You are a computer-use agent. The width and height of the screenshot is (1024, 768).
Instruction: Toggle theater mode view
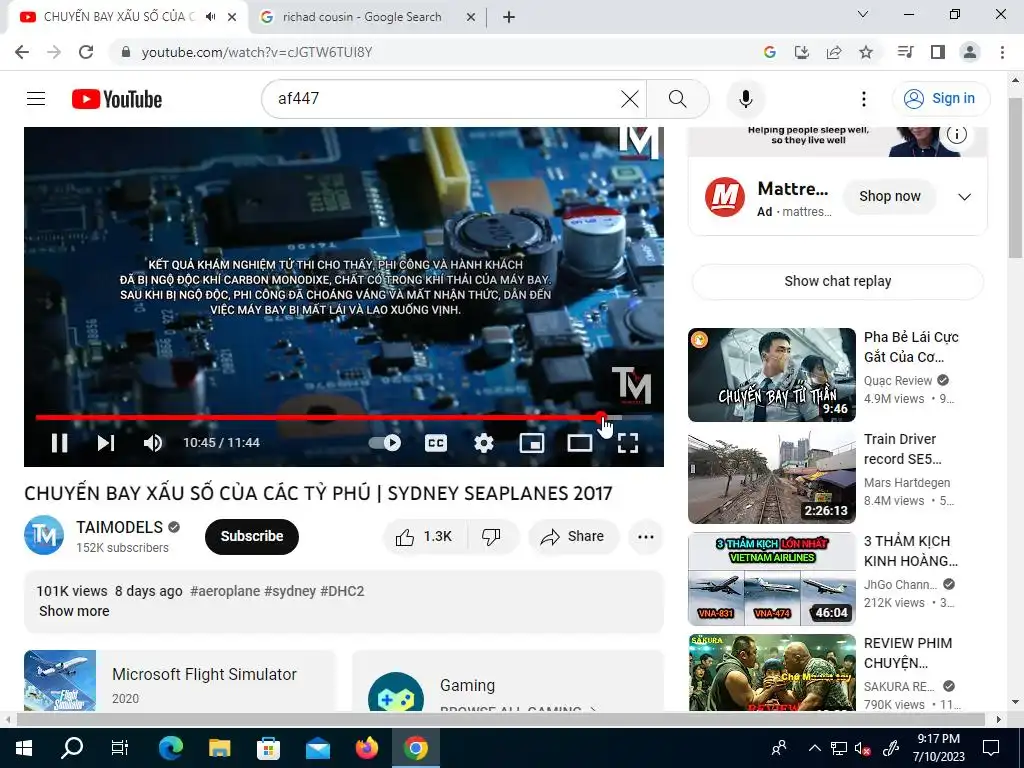[x=579, y=443]
